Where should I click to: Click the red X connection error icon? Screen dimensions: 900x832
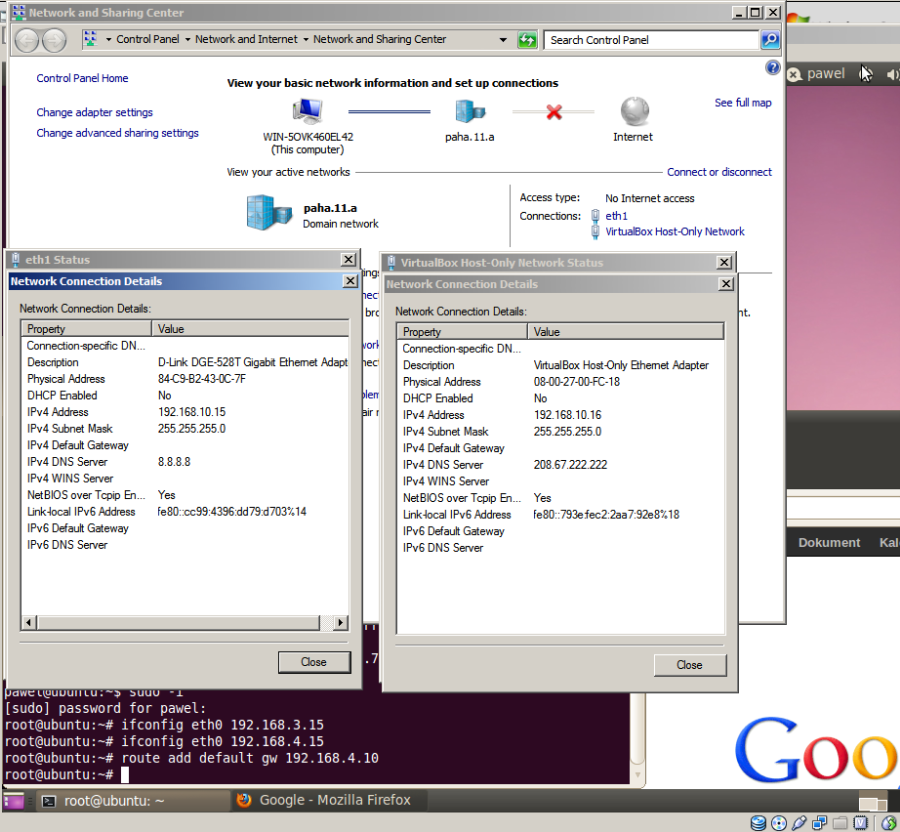click(554, 112)
